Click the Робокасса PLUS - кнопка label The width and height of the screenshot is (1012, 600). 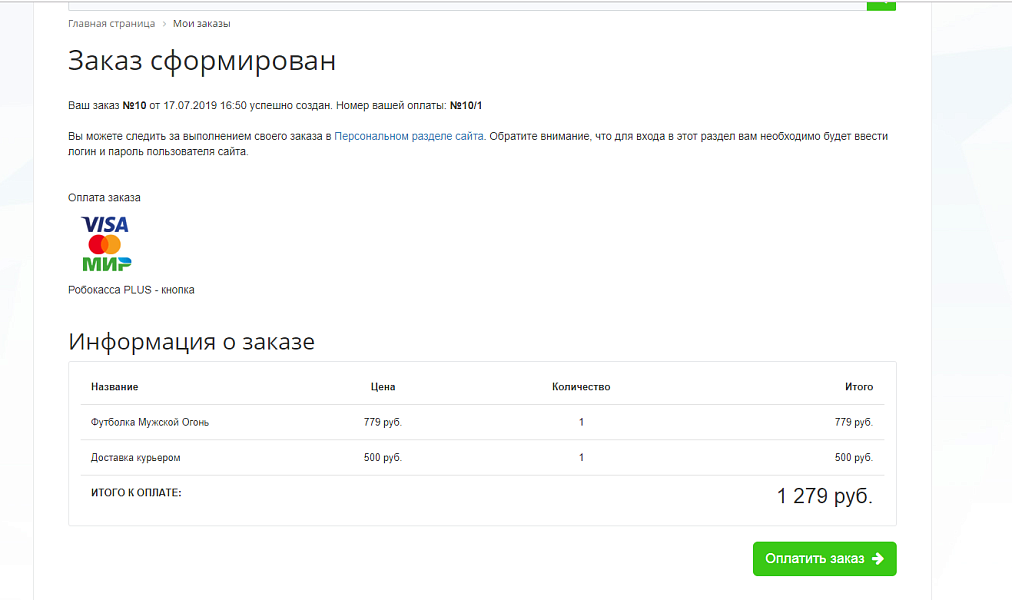[131, 290]
